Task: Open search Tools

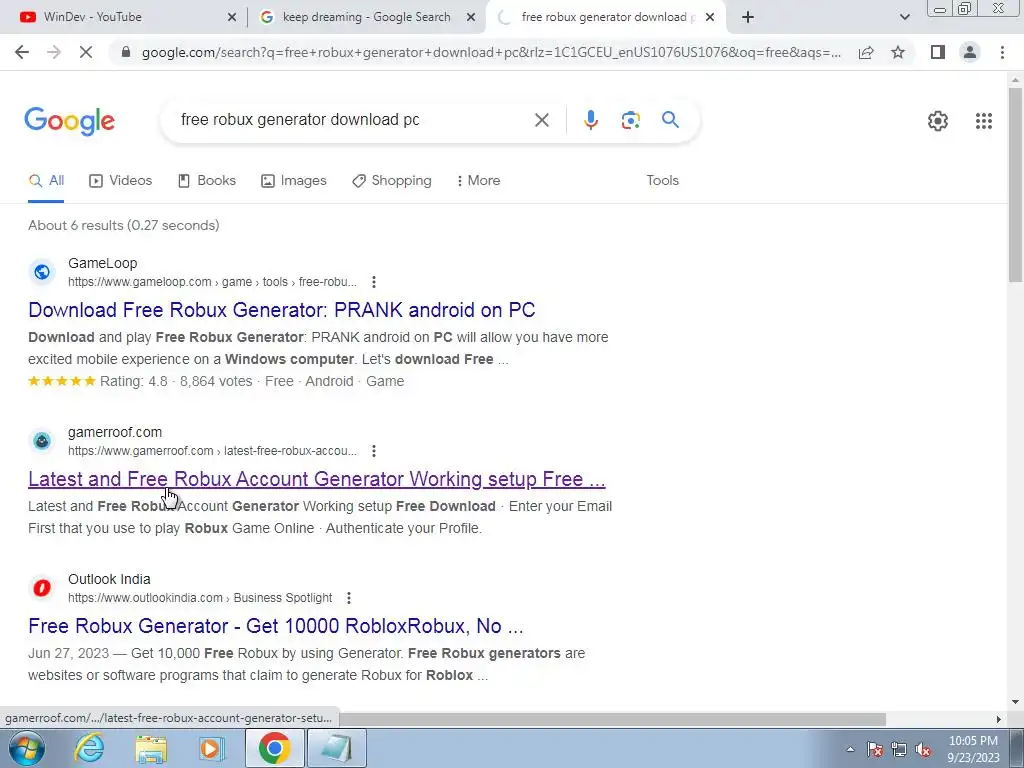Action: coord(662,181)
